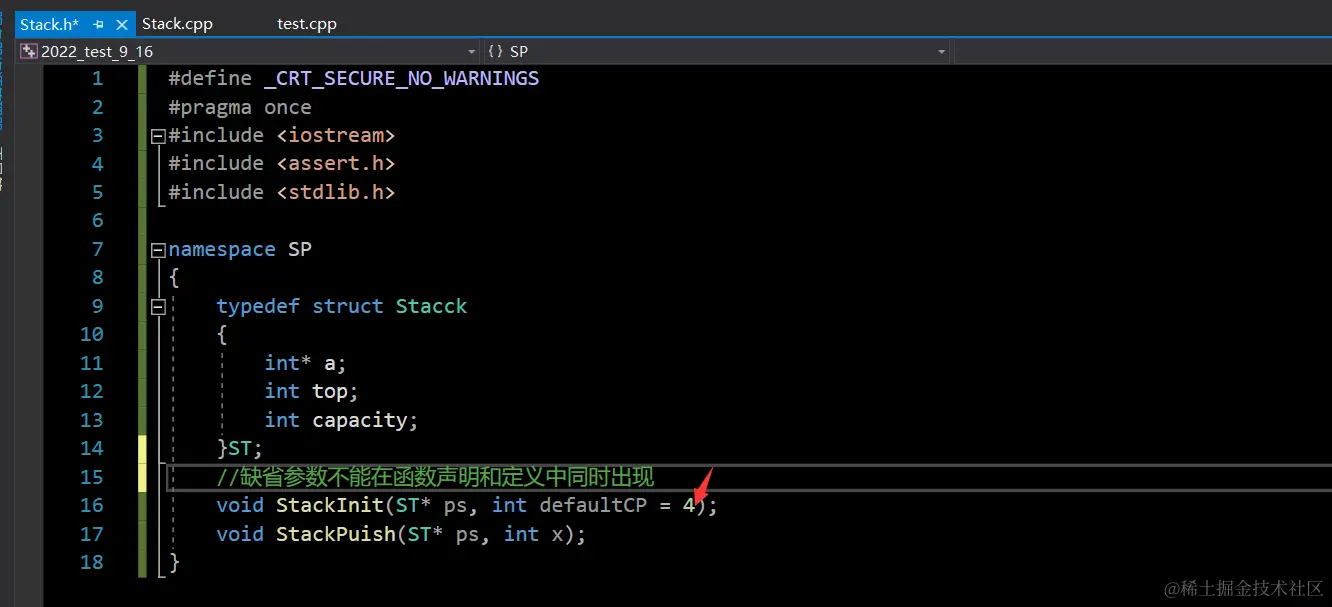Collapse the include region on line 3
The image size is (1332, 607).
pos(157,134)
